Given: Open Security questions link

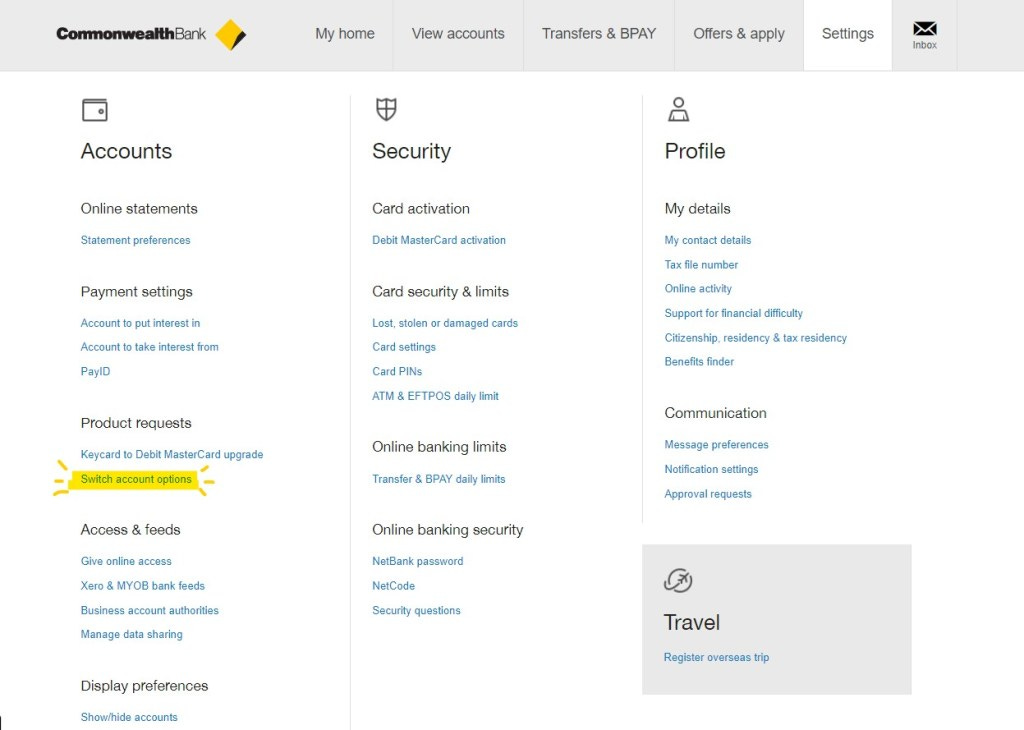Looking at the screenshot, I should pyautogui.click(x=416, y=611).
